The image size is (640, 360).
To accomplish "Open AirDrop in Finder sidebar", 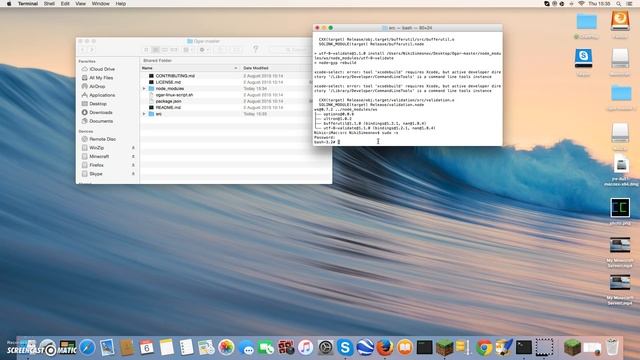I will [x=97, y=87].
